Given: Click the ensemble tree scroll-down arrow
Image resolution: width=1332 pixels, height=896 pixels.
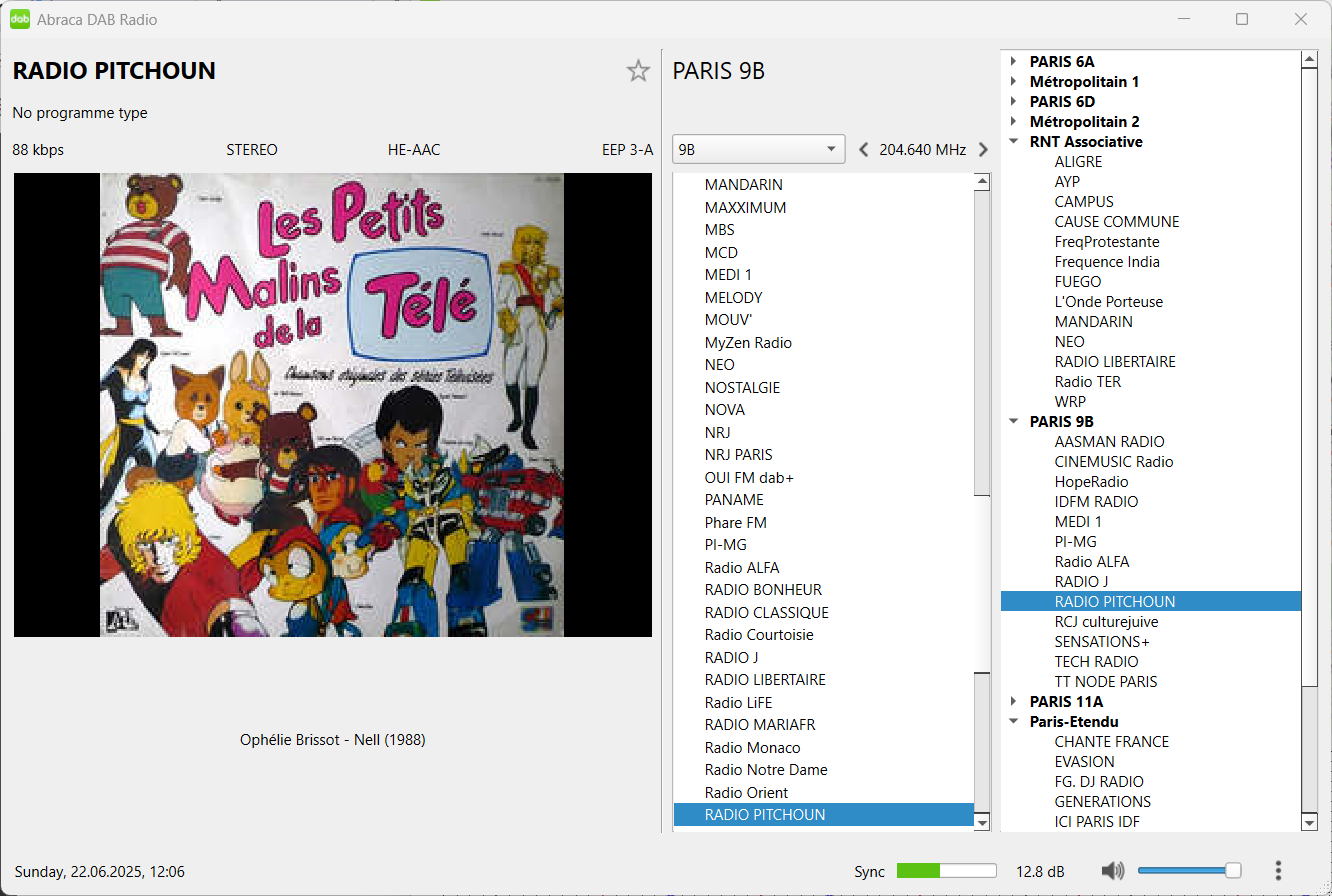Looking at the screenshot, I should pyautogui.click(x=1309, y=822).
